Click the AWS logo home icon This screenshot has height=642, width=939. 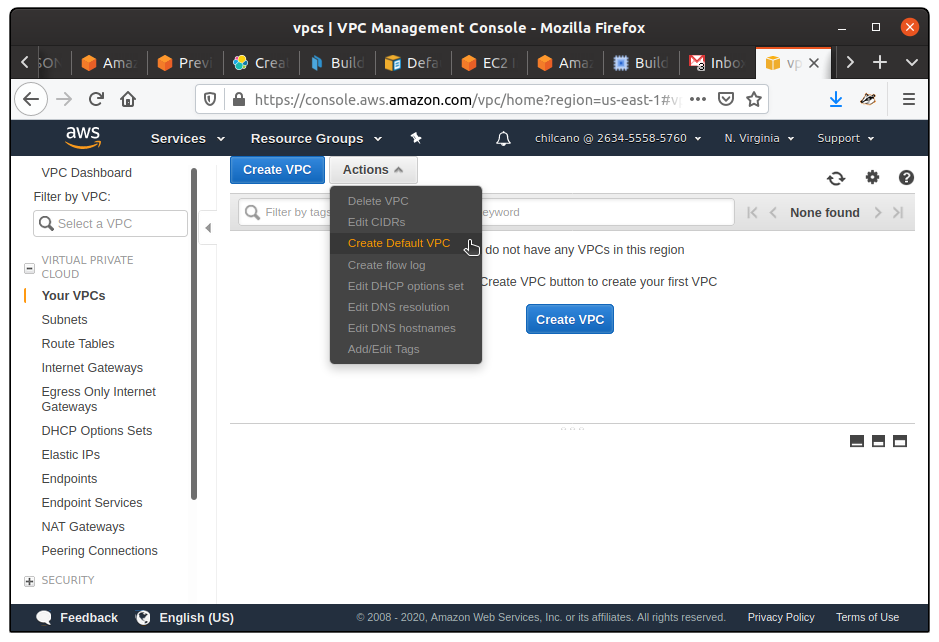[83, 138]
